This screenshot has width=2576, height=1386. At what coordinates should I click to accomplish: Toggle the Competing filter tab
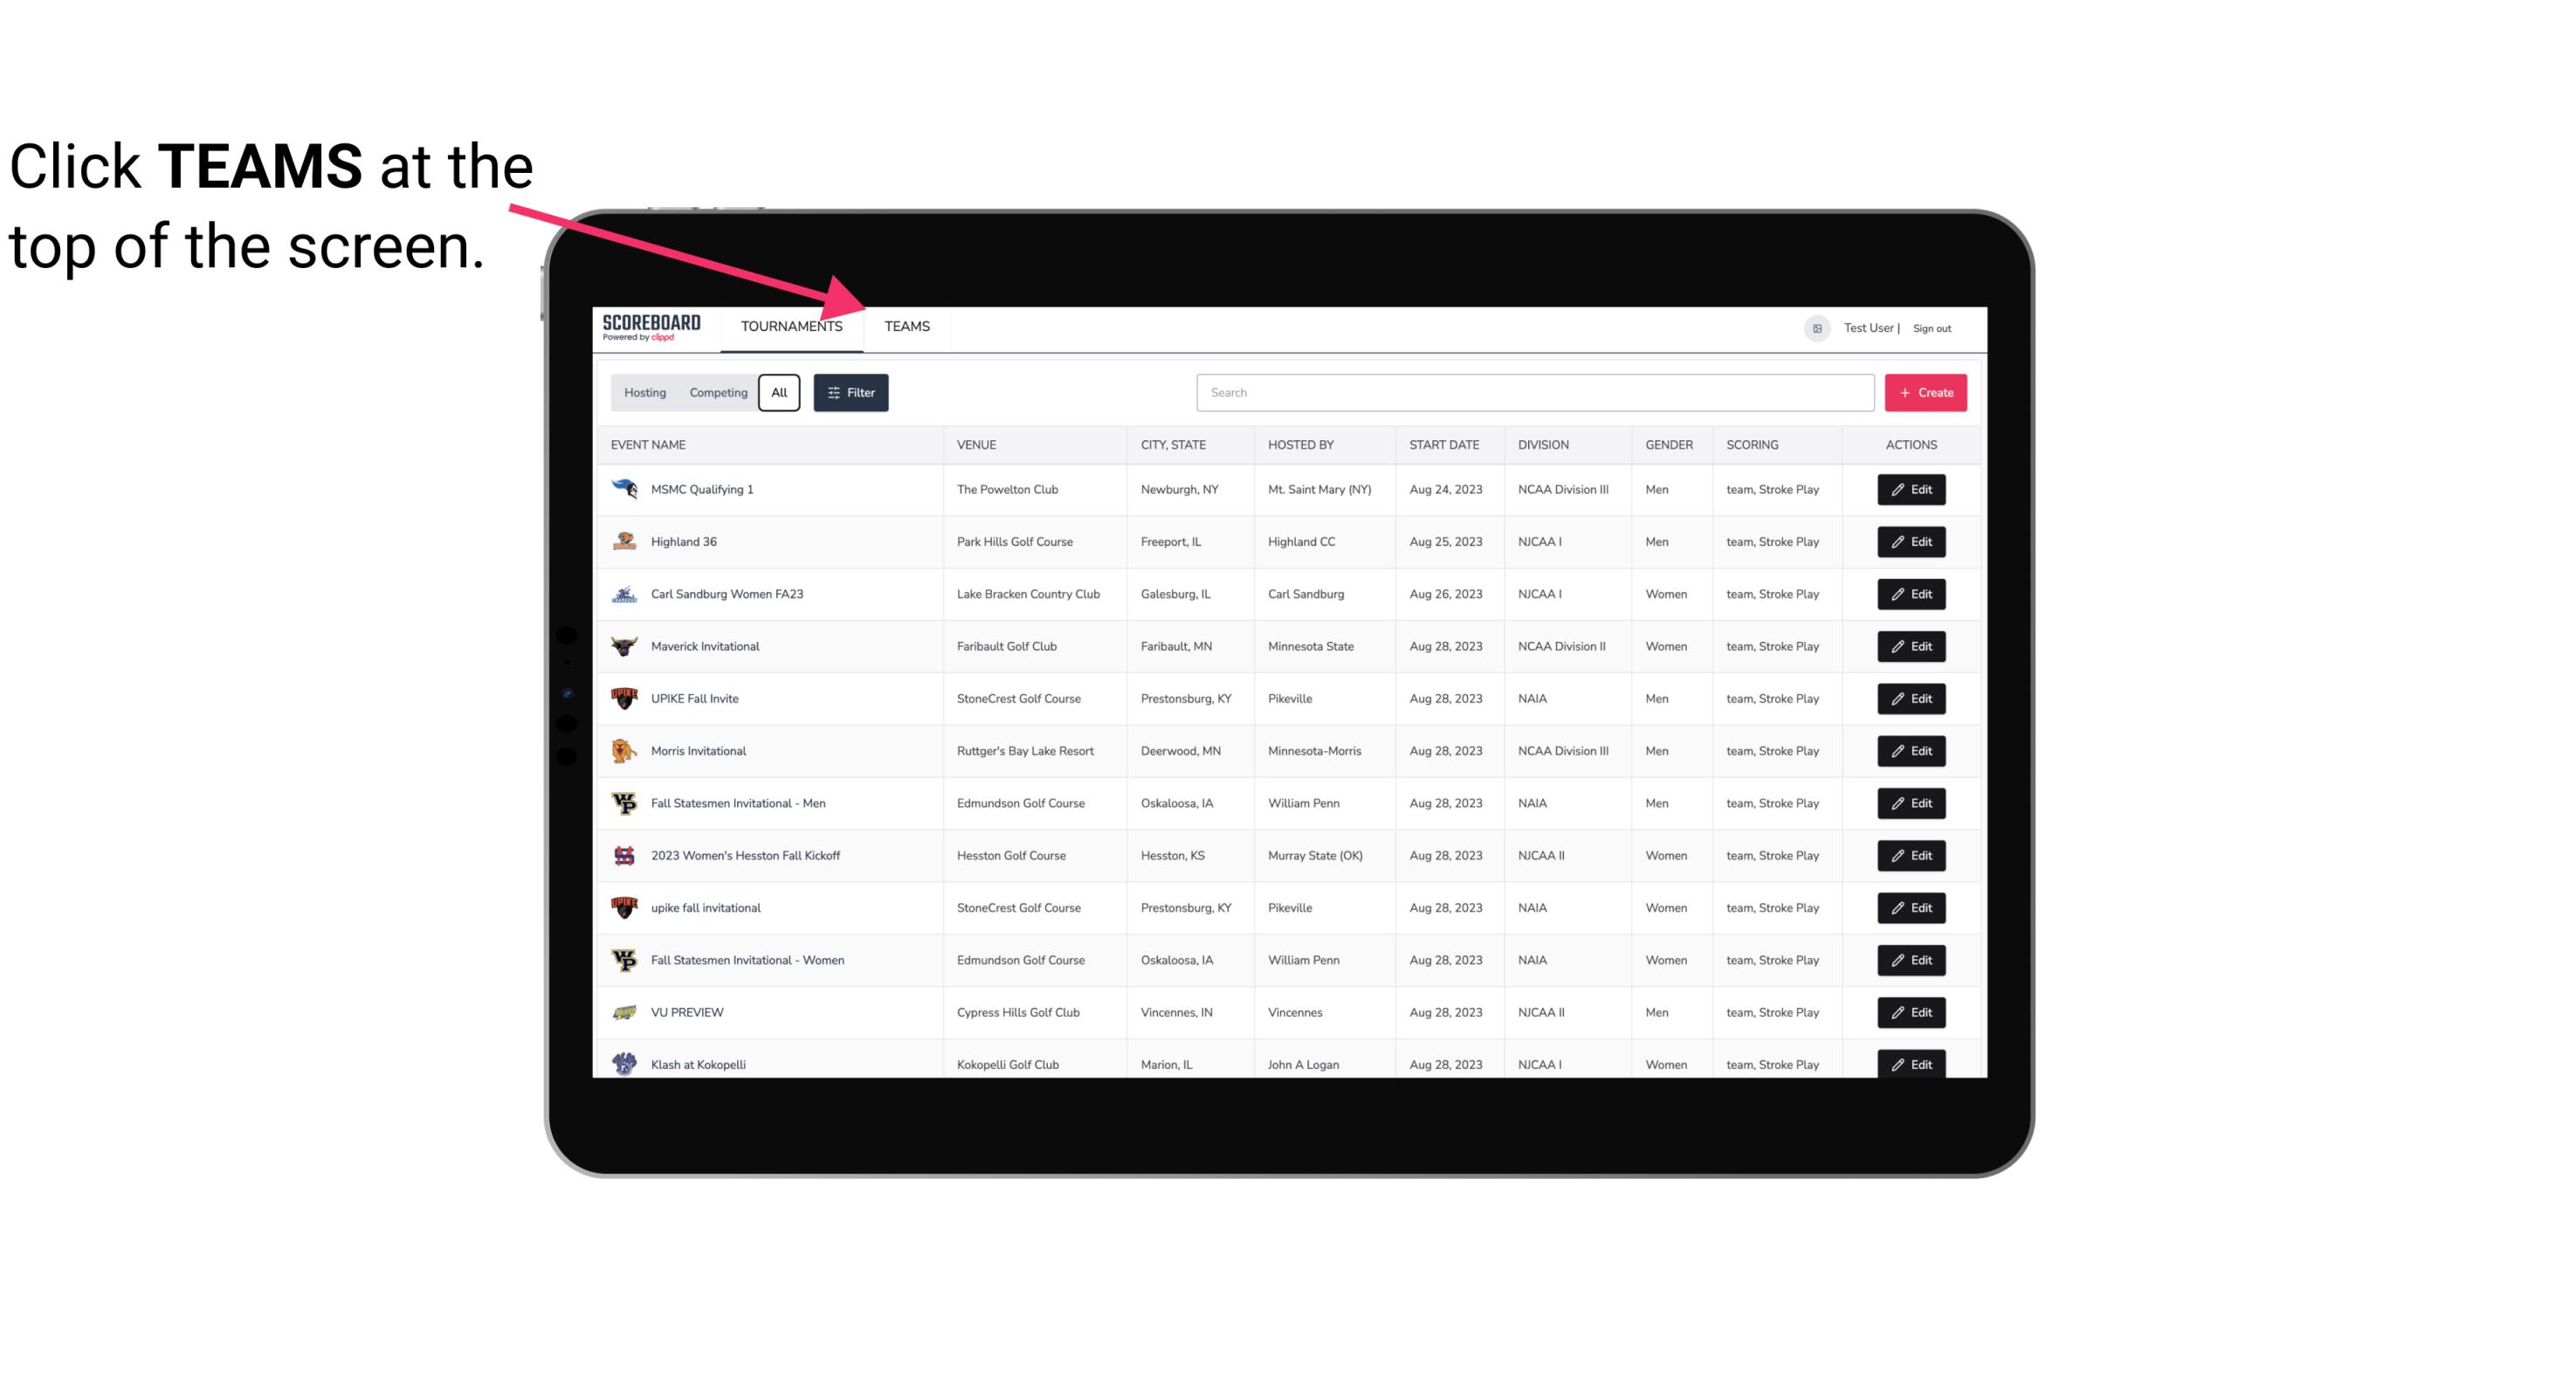click(x=718, y=393)
